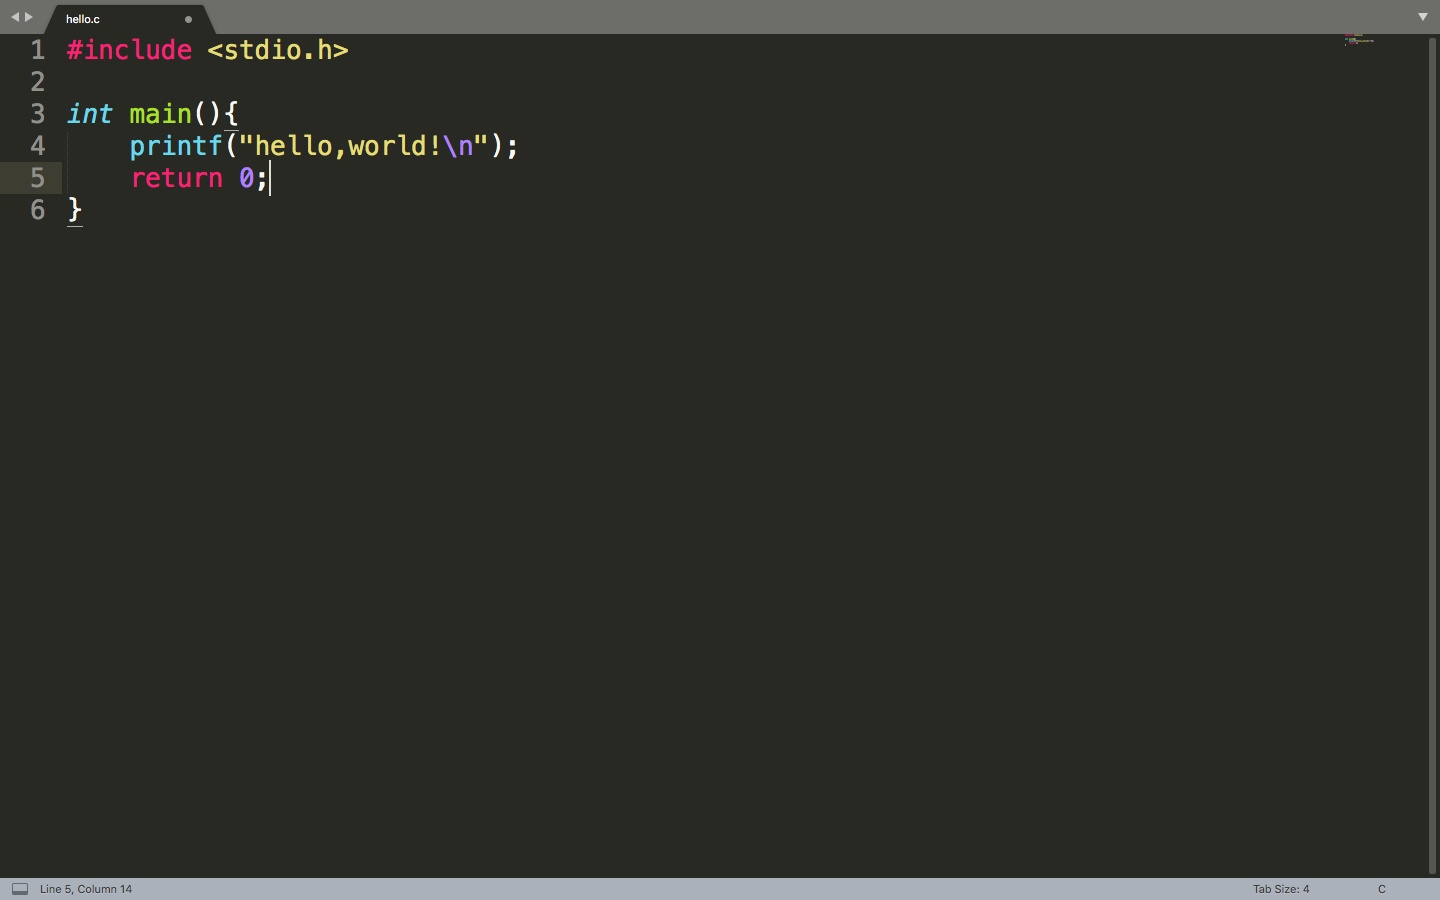Select line number 1 in the gutter
Screen dimensions: 1440x900
(x=37, y=50)
